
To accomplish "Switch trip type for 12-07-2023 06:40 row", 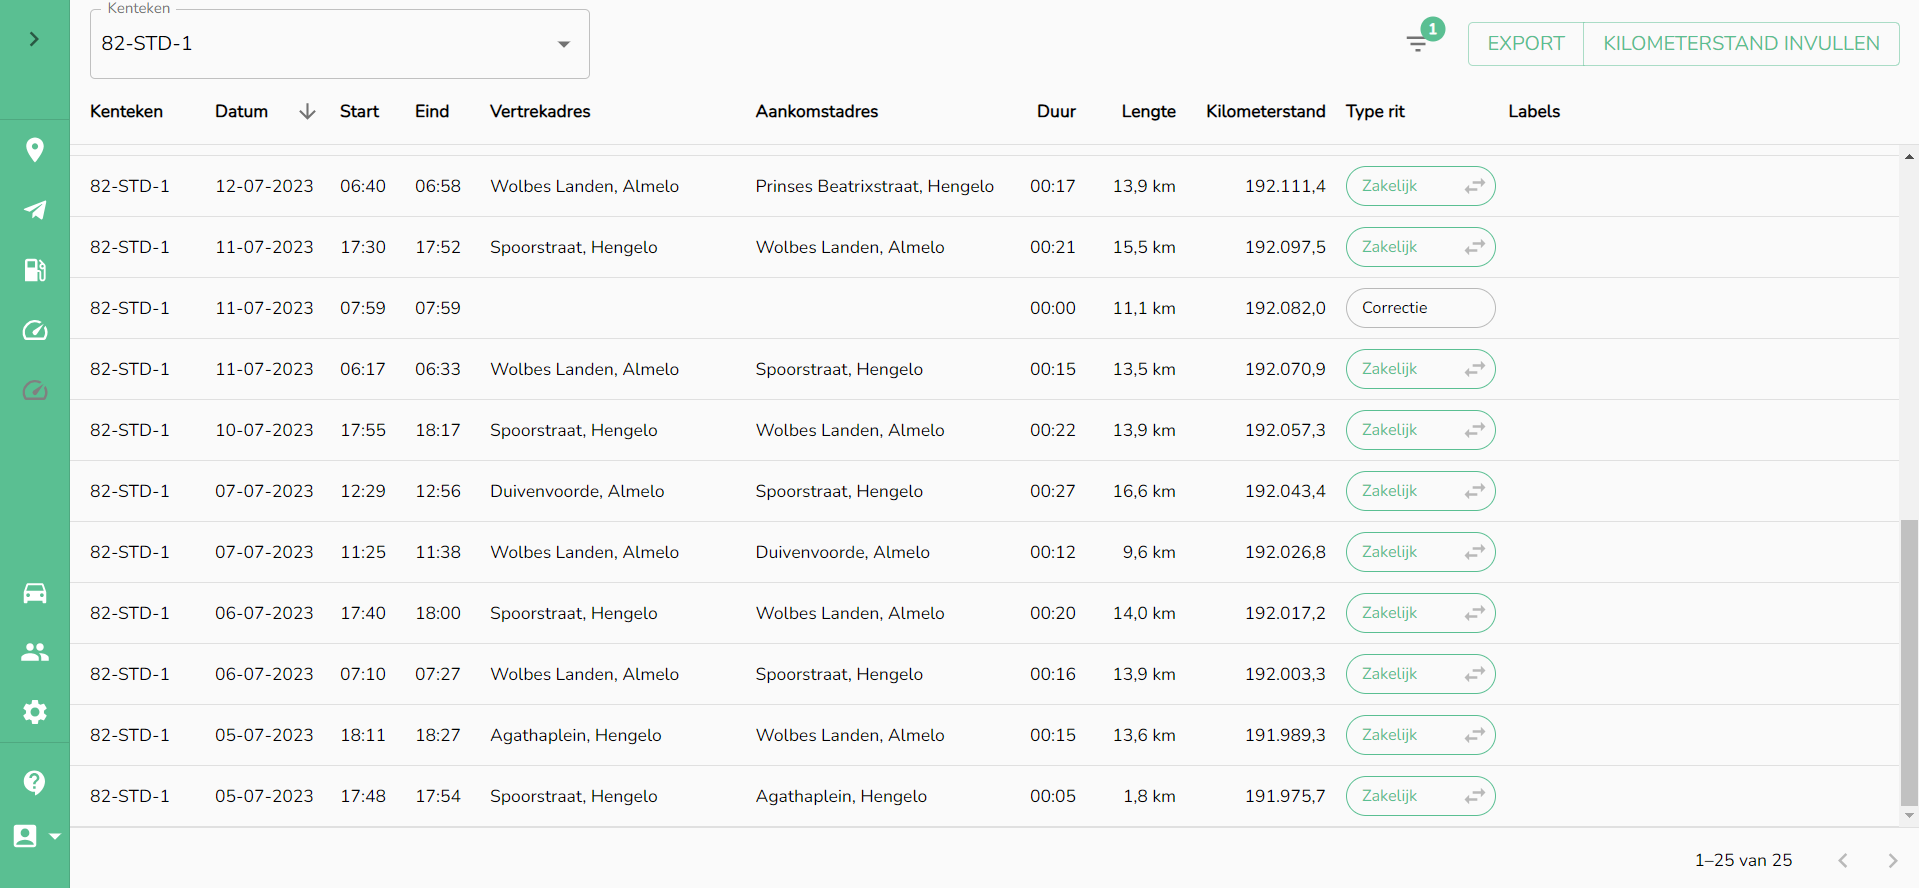I will (1475, 186).
